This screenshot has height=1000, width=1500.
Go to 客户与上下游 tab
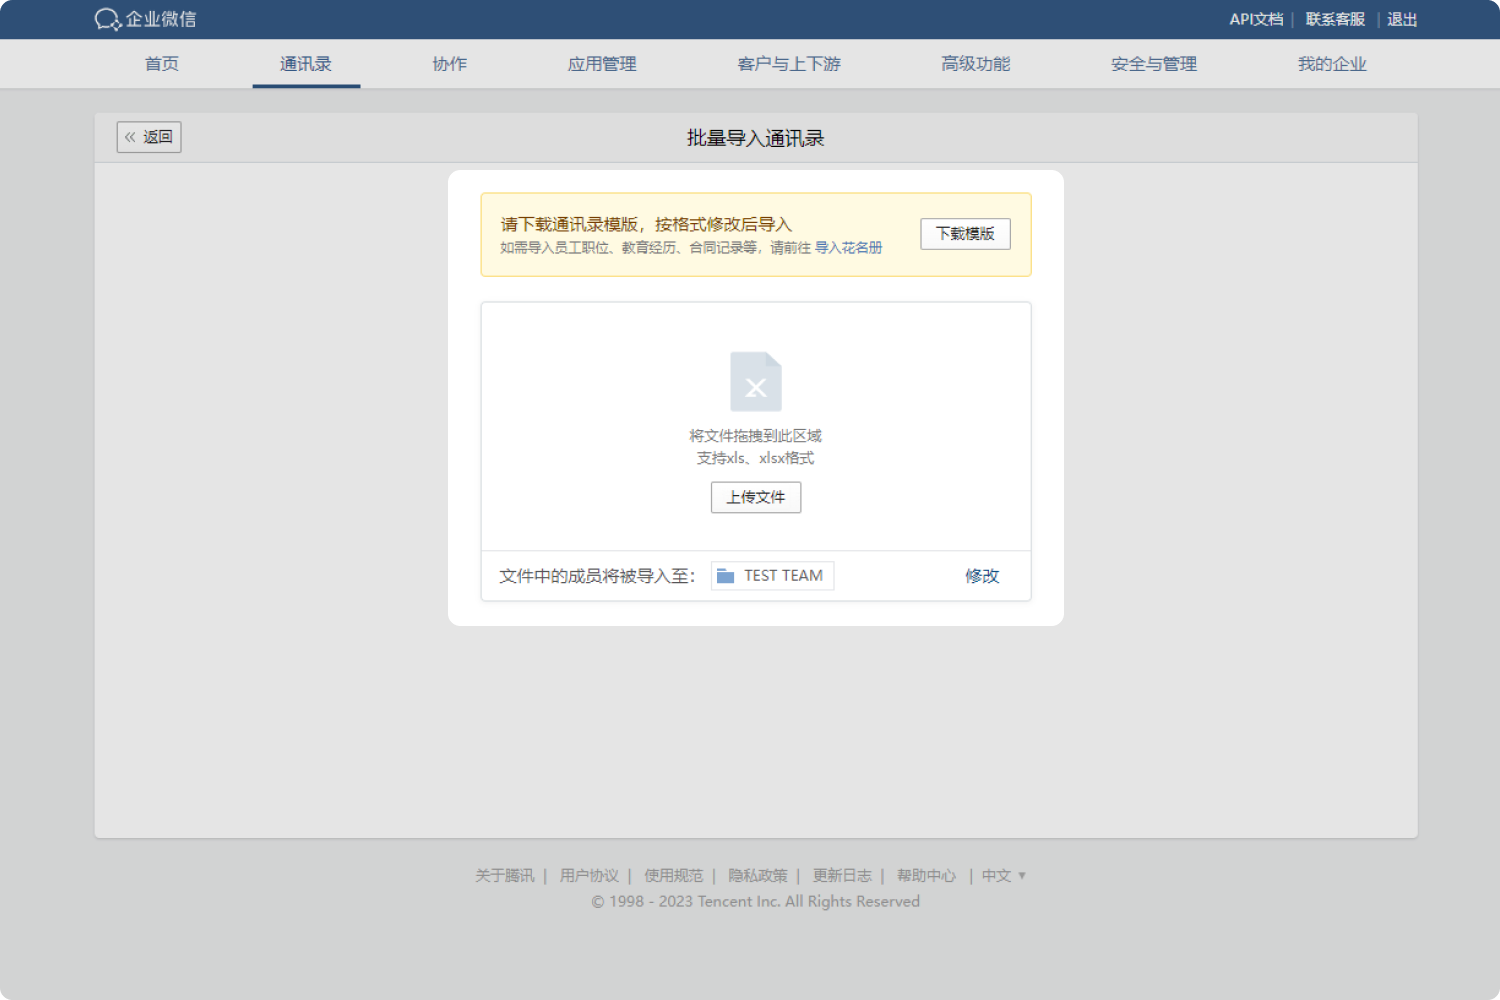(x=789, y=64)
